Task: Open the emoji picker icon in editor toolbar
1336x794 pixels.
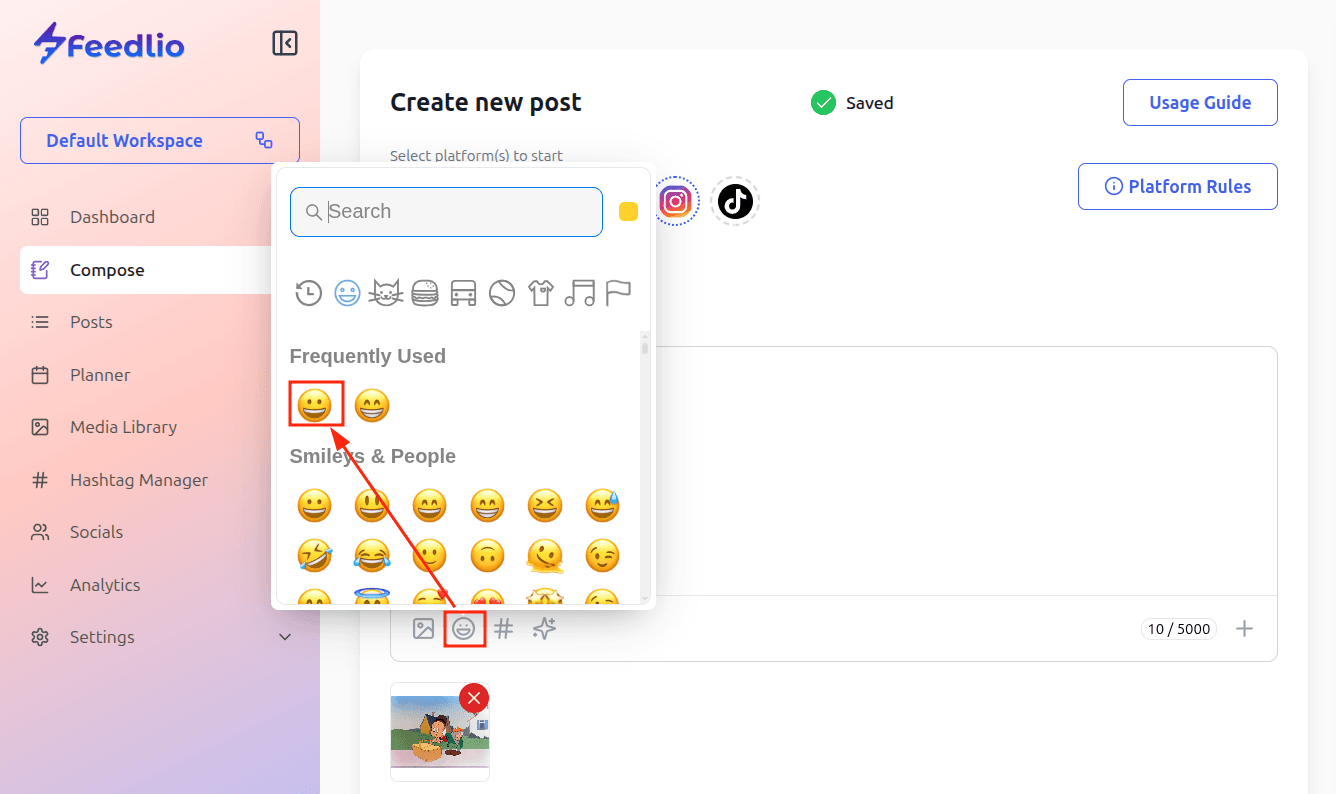Action: [463, 629]
